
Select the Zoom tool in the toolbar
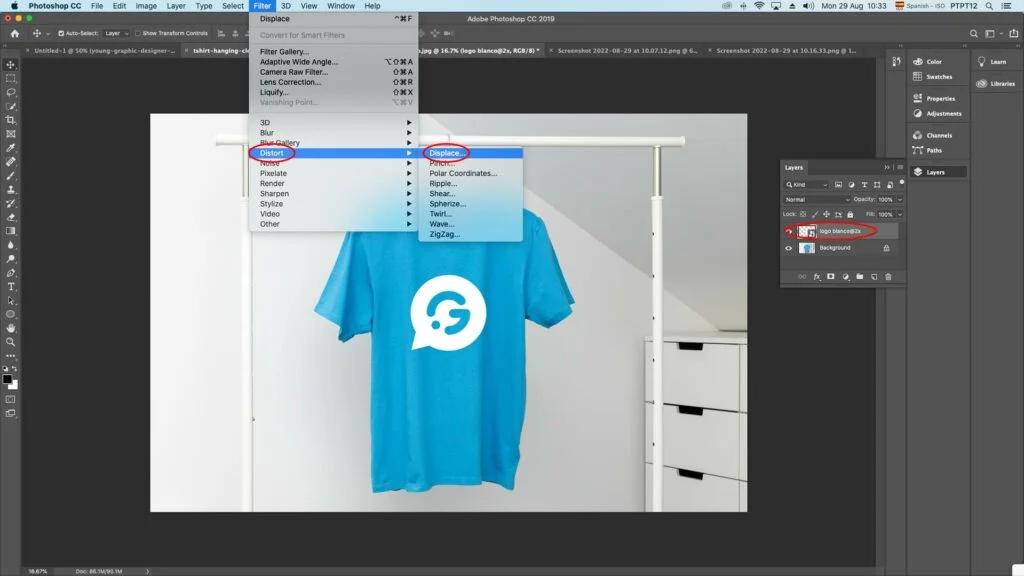click(x=10, y=342)
